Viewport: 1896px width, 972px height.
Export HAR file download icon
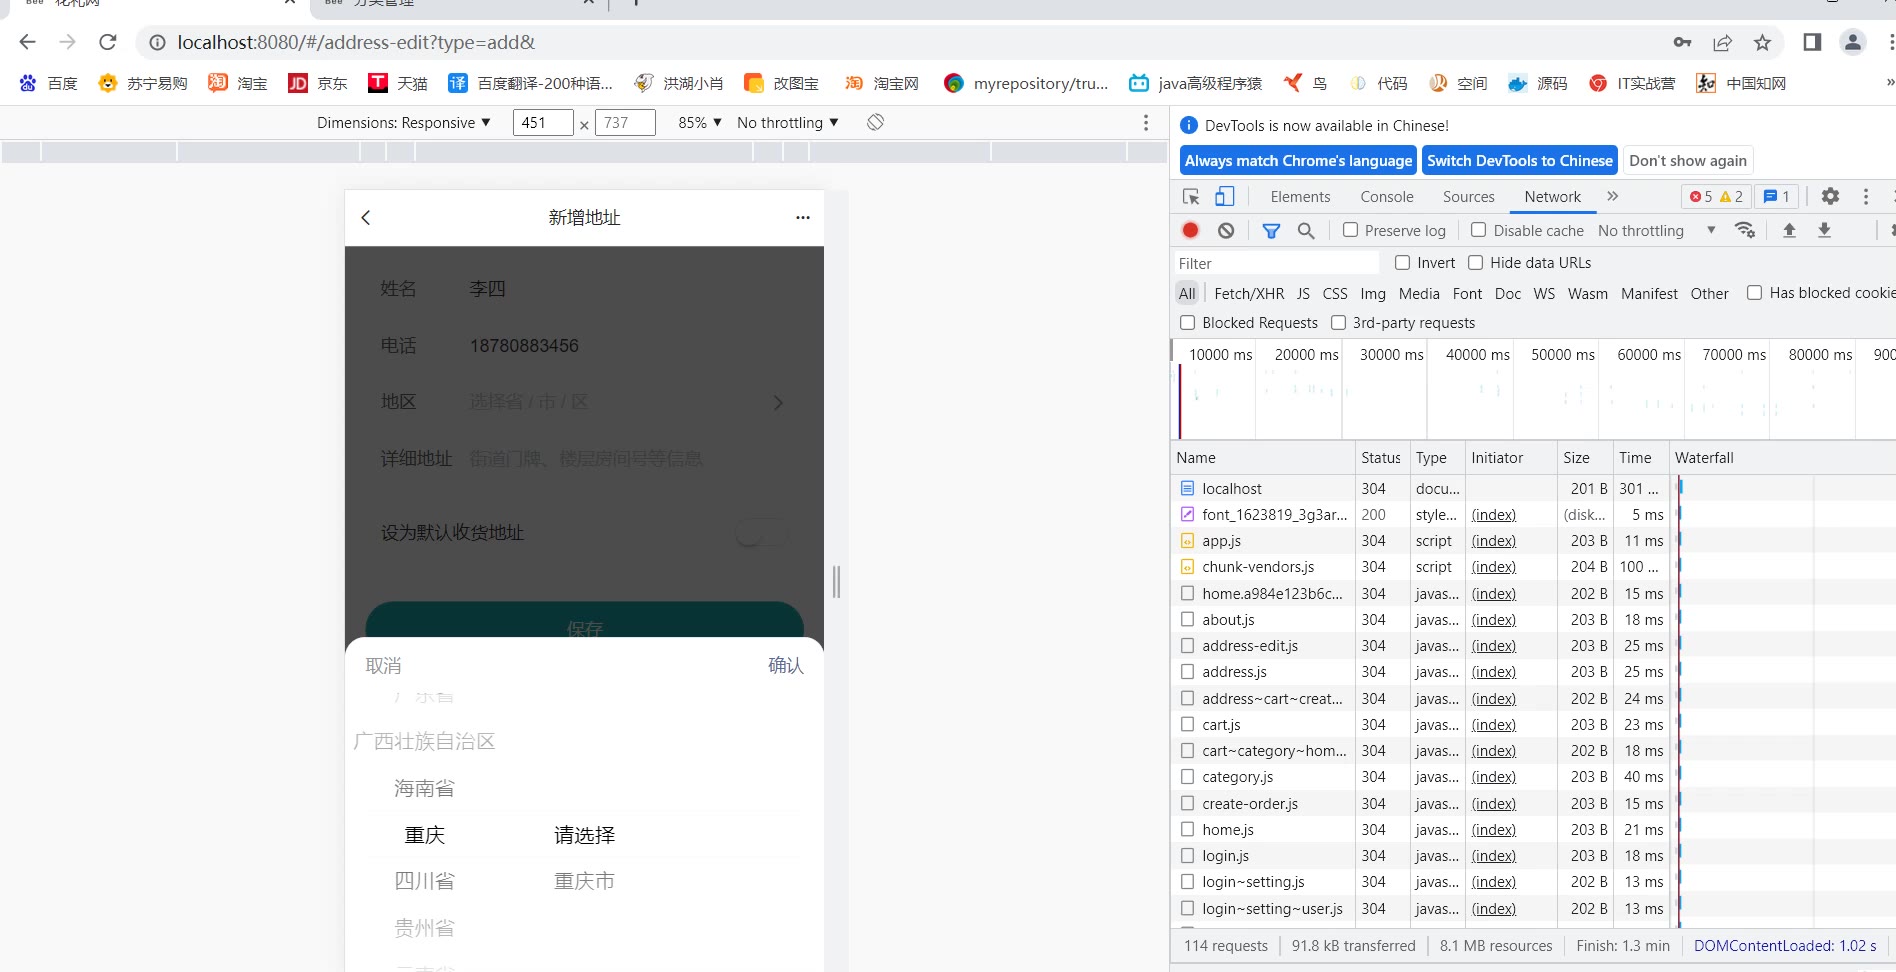click(1824, 230)
